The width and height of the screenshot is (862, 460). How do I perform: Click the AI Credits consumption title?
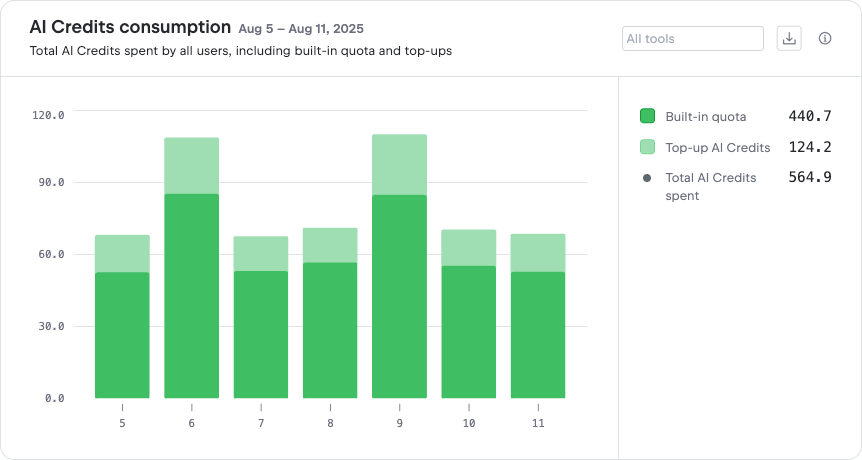tap(130, 27)
